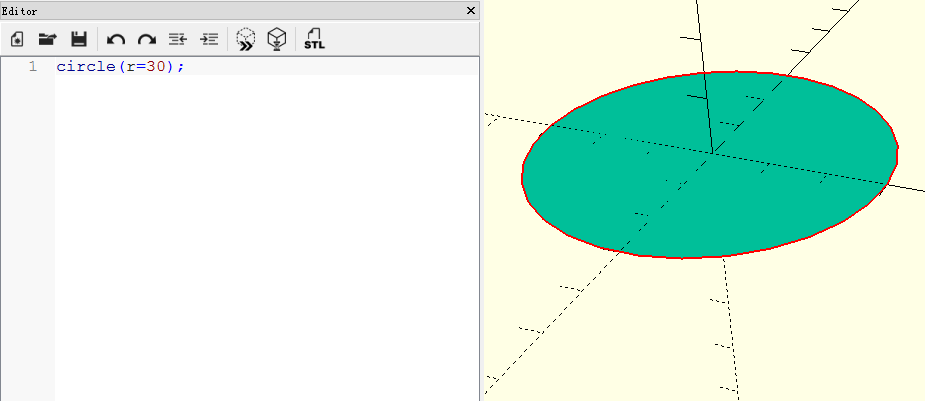Undo the last edit
This screenshot has height=401, width=925.
coord(116,40)
